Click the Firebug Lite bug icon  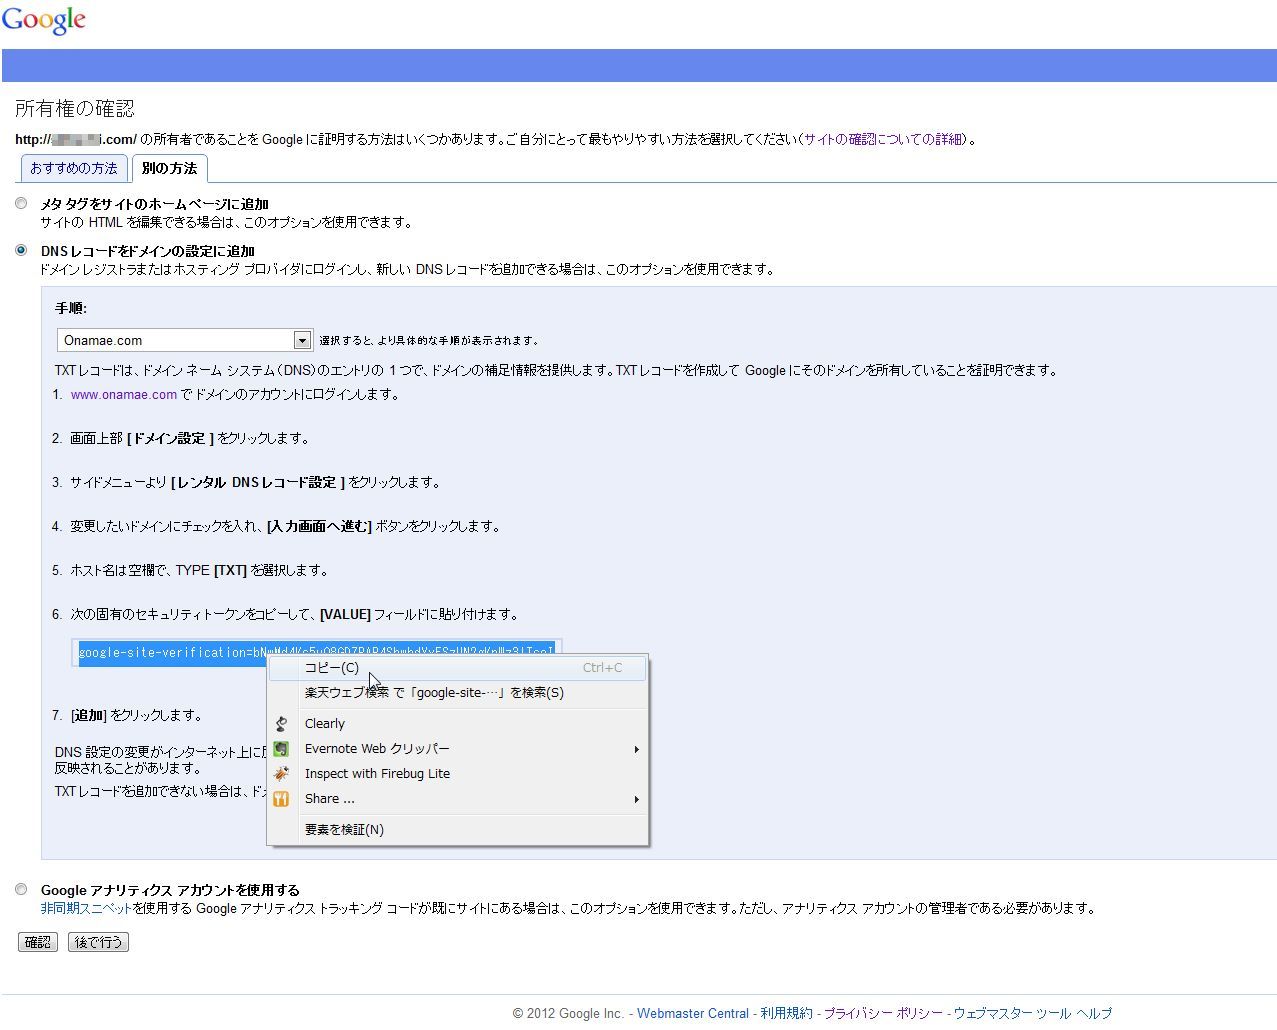coord(282,774)
